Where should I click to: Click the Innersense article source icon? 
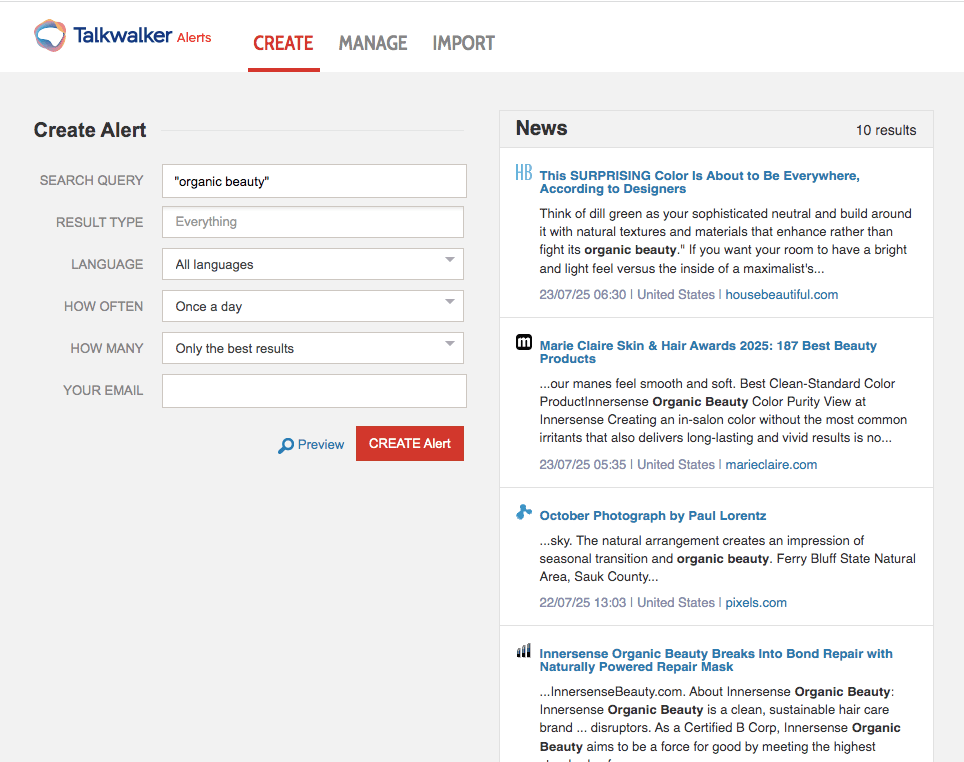523,651
